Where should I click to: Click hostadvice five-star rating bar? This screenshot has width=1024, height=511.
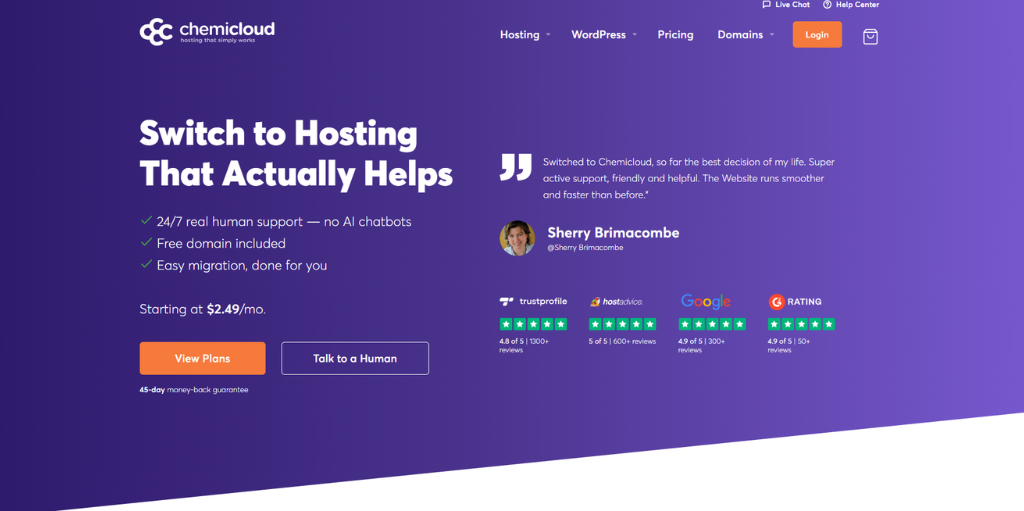(x=622, y=324)
